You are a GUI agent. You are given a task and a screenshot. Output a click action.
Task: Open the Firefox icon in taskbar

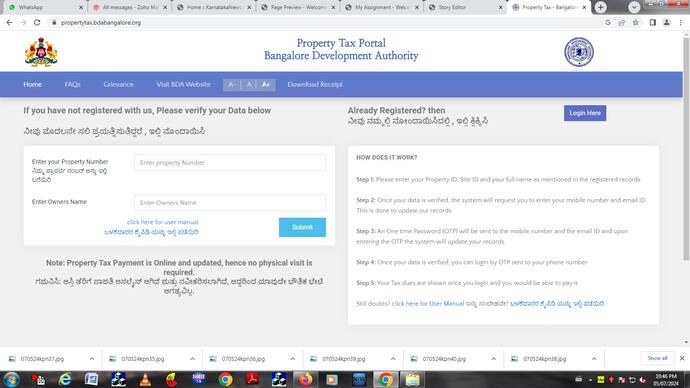tap(305, 379)
